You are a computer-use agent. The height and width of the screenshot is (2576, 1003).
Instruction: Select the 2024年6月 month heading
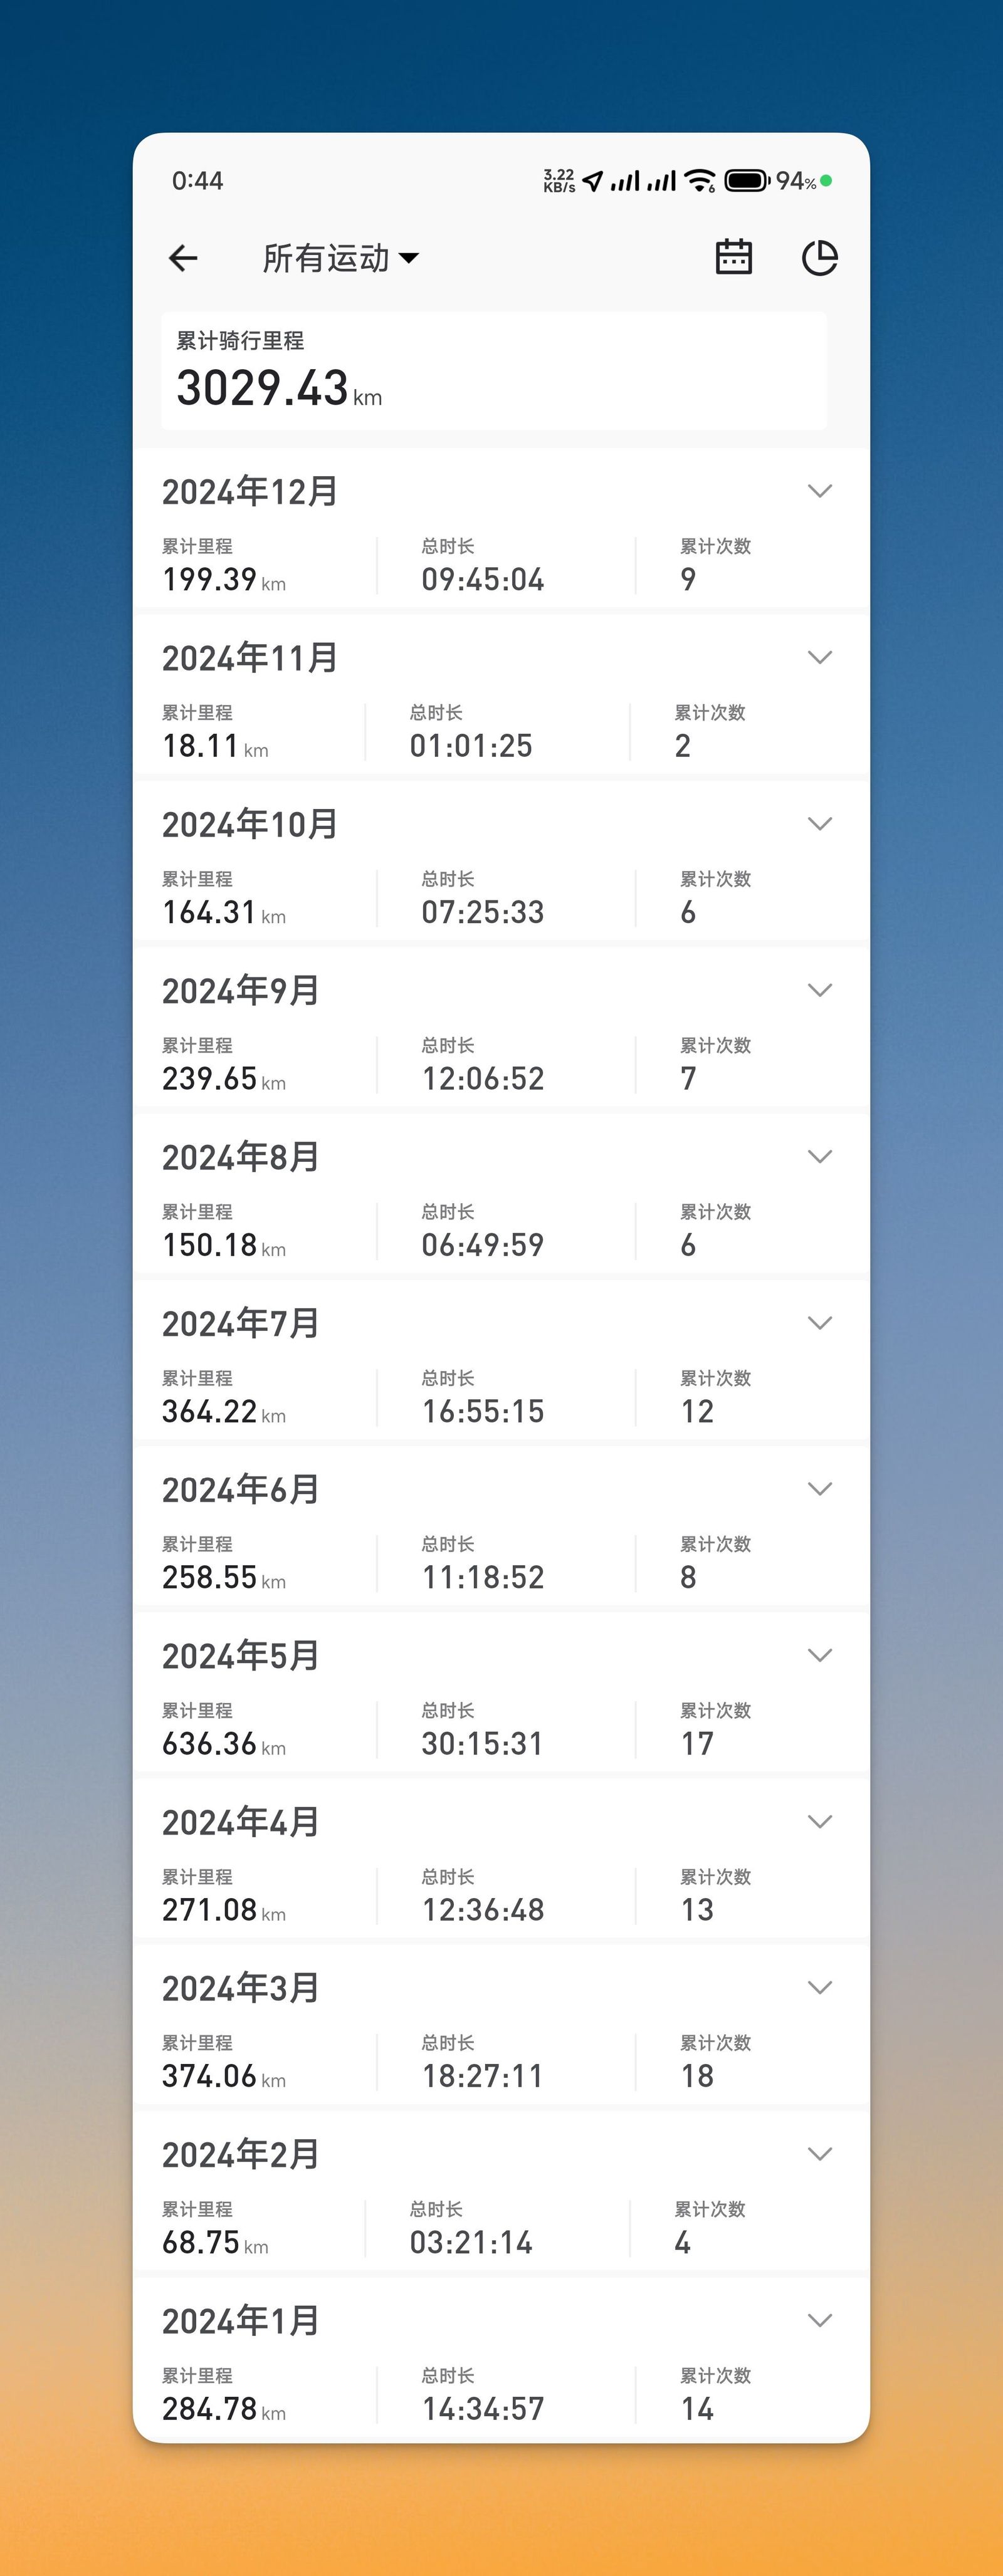coord(241,1489)
